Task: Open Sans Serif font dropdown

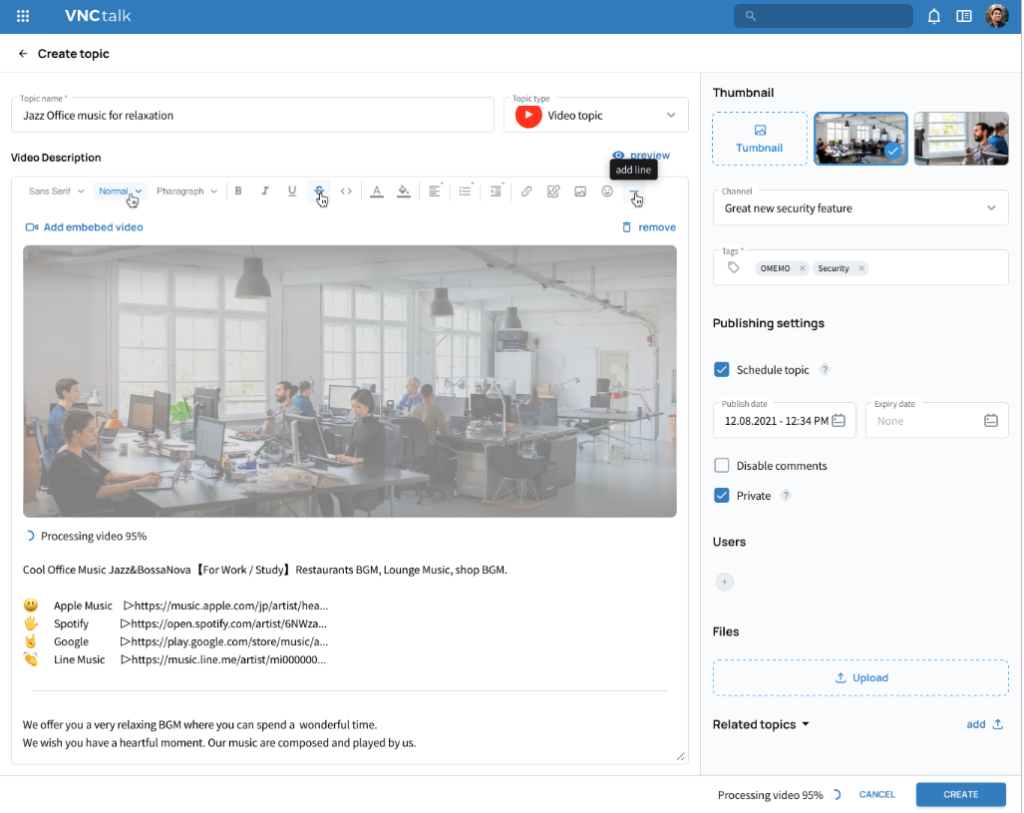Action: (56, 191)
